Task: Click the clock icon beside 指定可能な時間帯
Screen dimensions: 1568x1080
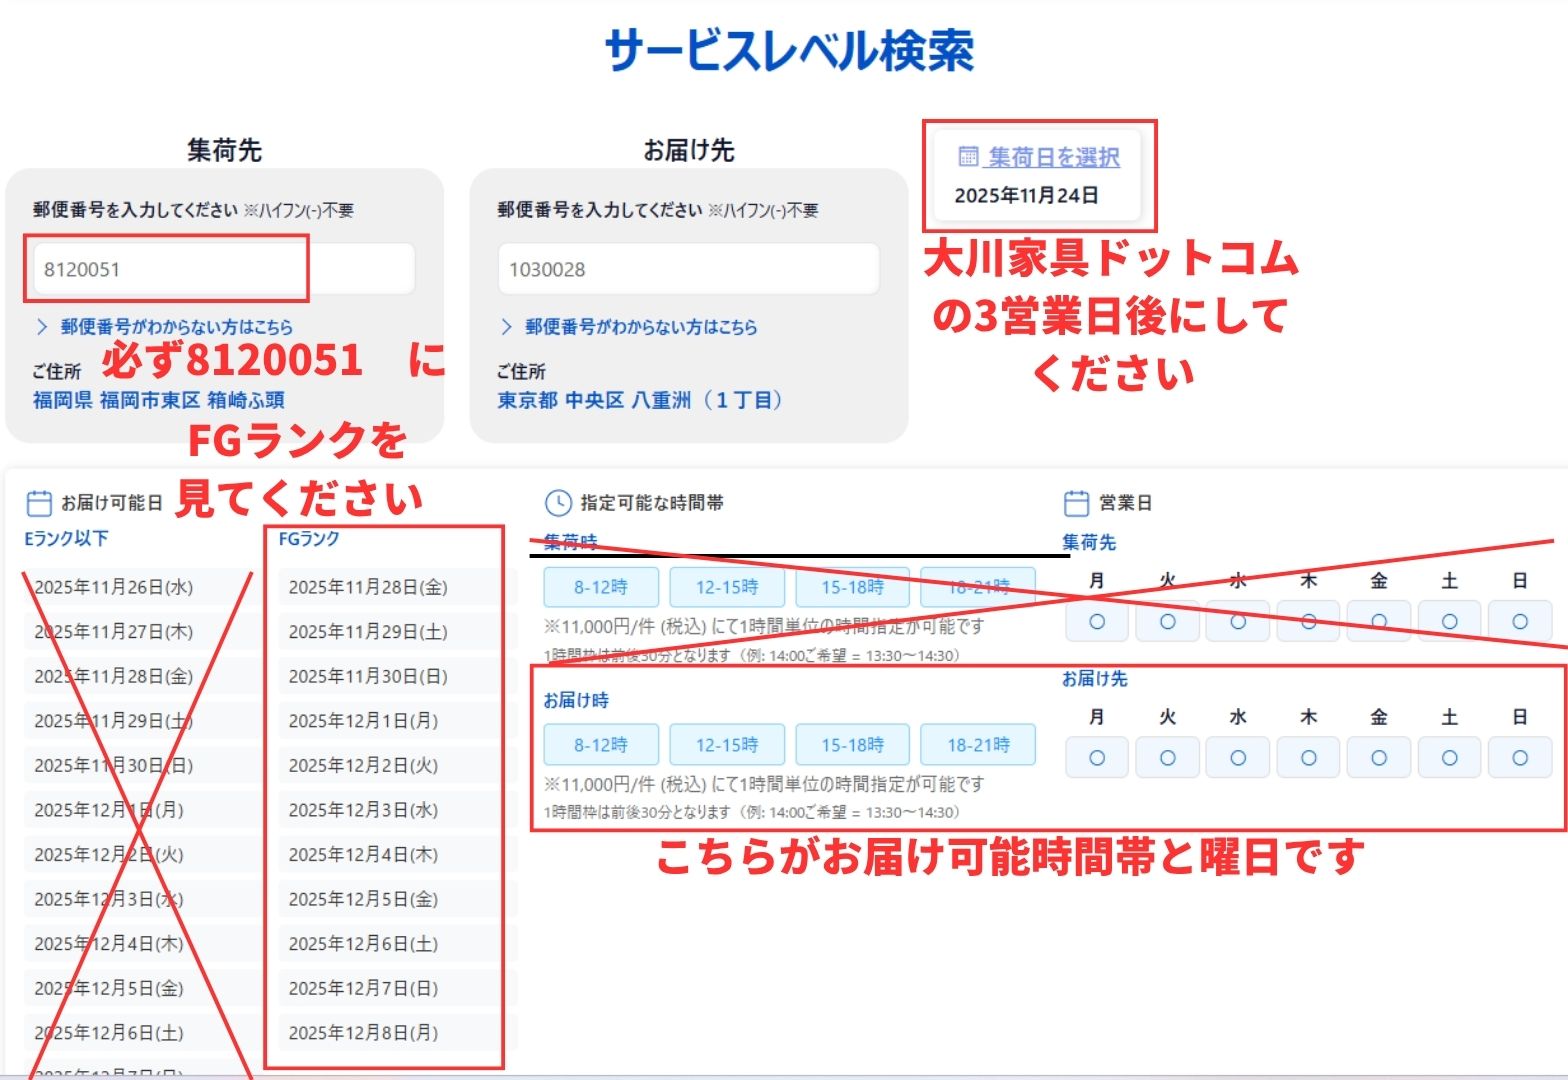Action: [x=557, y=502]
